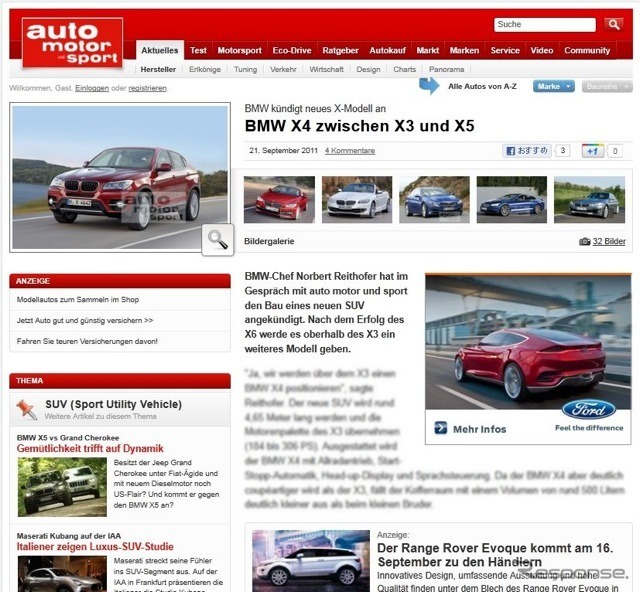Click the pushpin icon in the Thema box
This screenshot has height=592, width=640.
[x=27, y=409]
